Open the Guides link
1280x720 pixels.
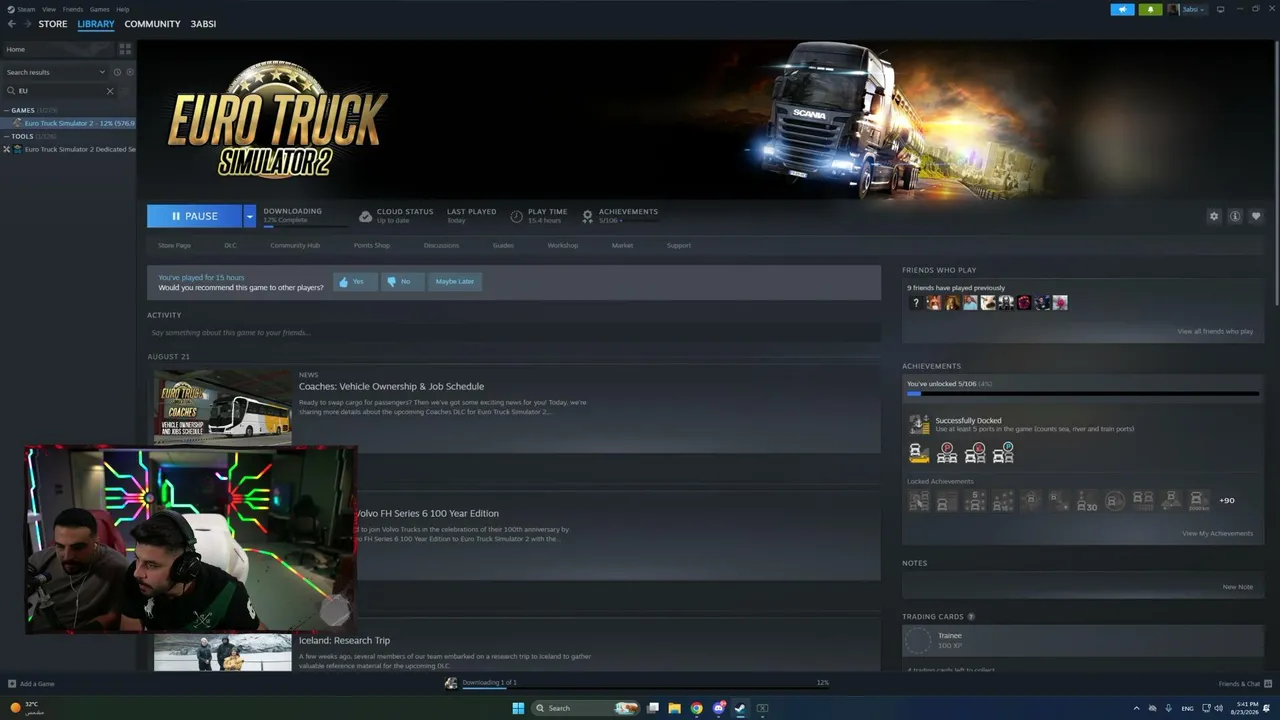pyautogui.click(x=503, y=245)
